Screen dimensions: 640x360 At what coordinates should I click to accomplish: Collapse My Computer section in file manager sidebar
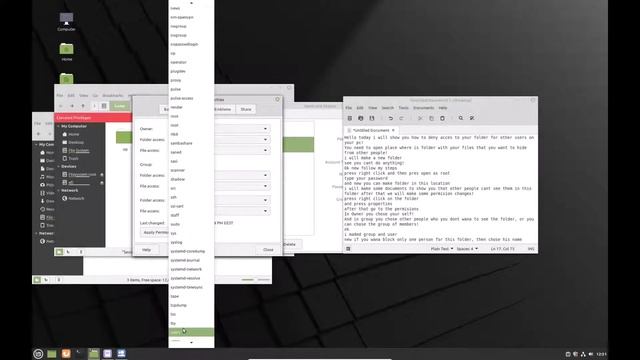click(x=58, y=127)
